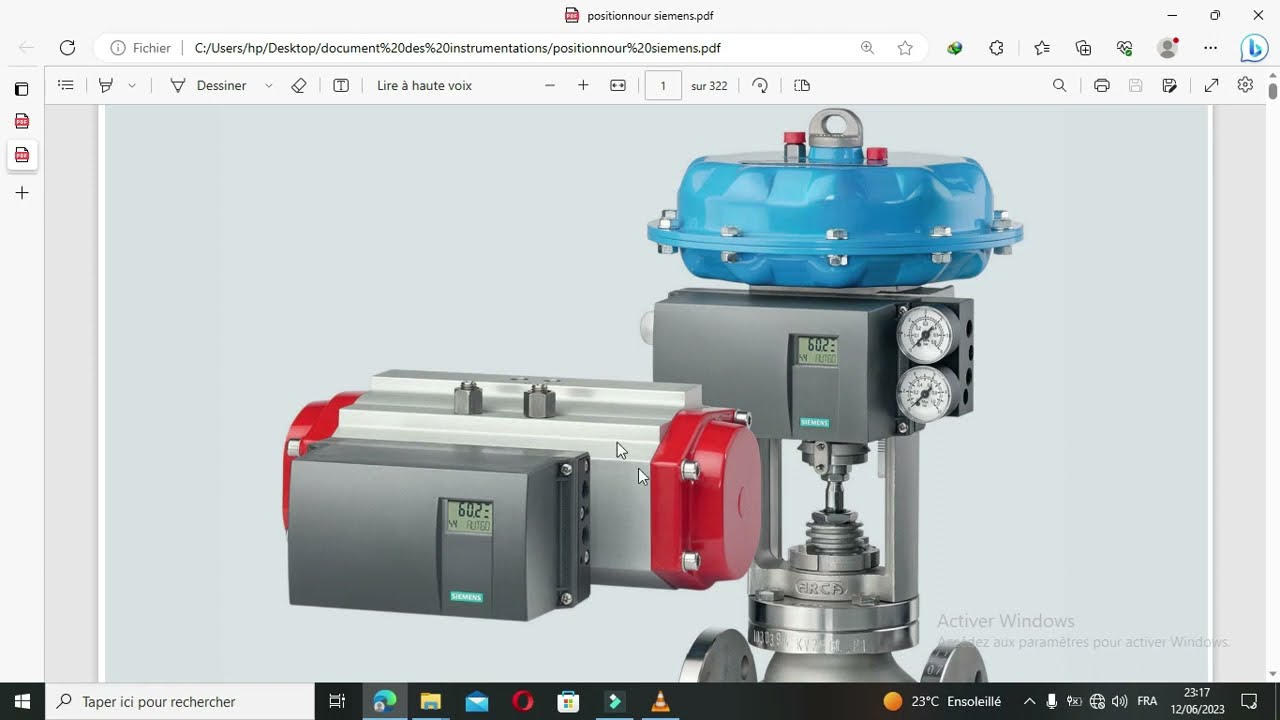Click the save as icon with pencil
The image size is (1280, 720).
(x=1169, y=86)
